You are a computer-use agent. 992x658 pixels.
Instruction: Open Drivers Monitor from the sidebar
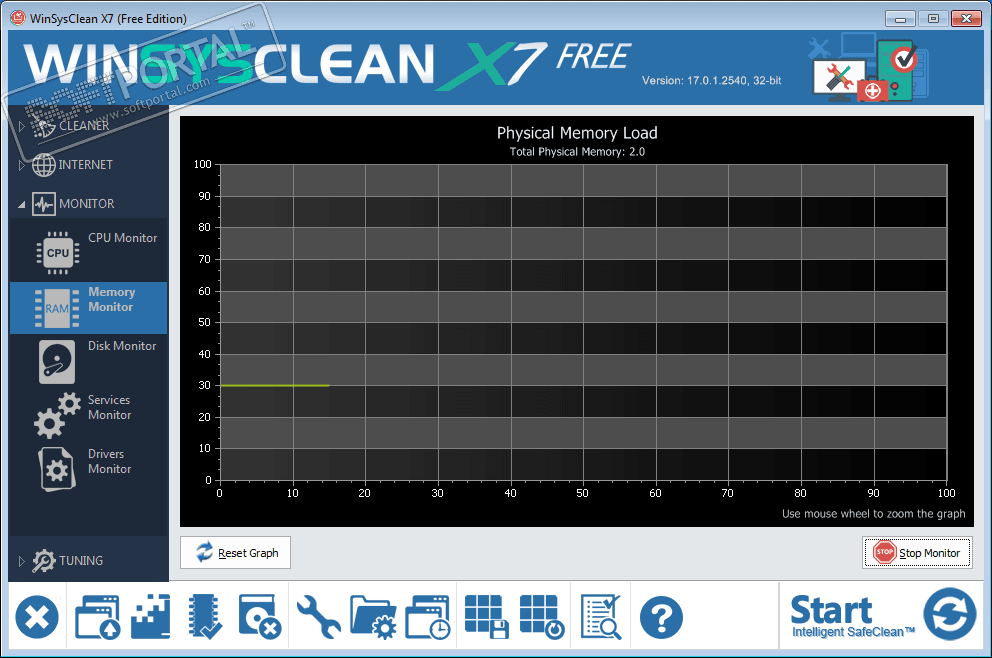click(x=89, y=469)
